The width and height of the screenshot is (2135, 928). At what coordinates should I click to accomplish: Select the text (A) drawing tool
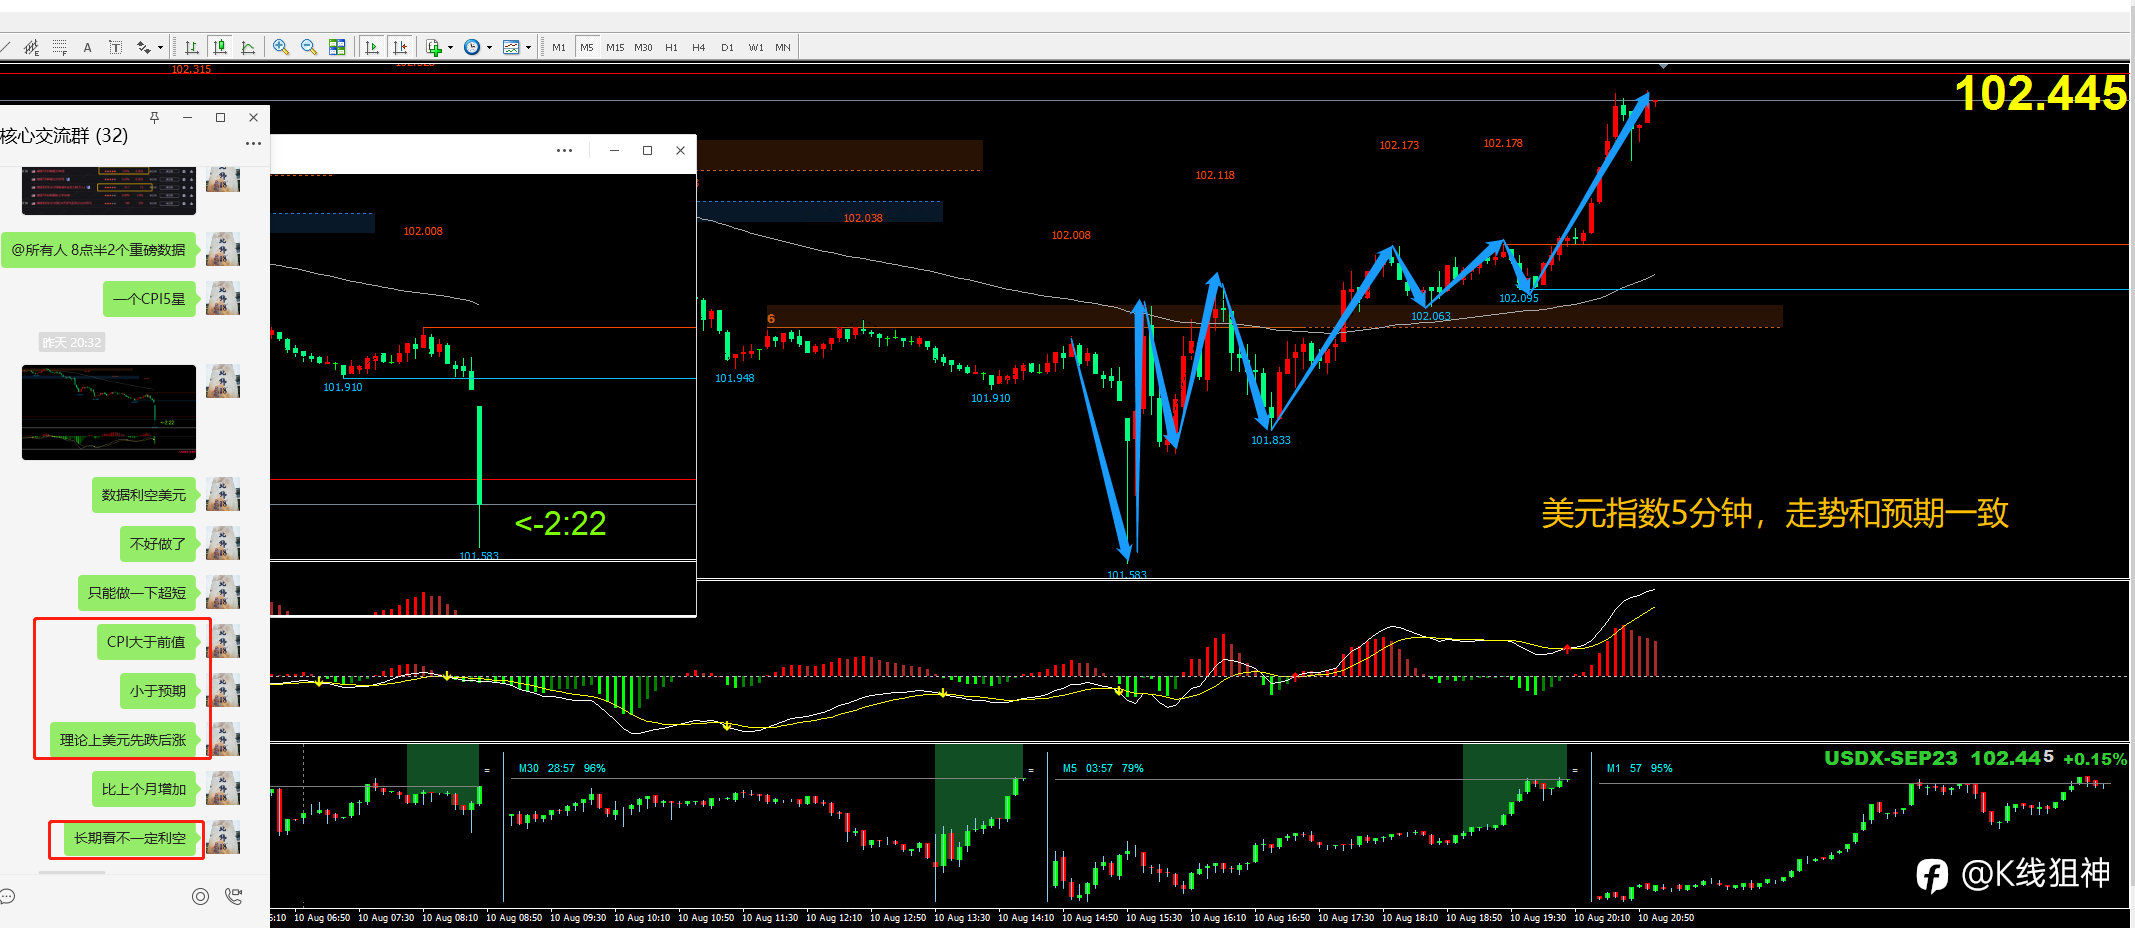click(87, 47)
